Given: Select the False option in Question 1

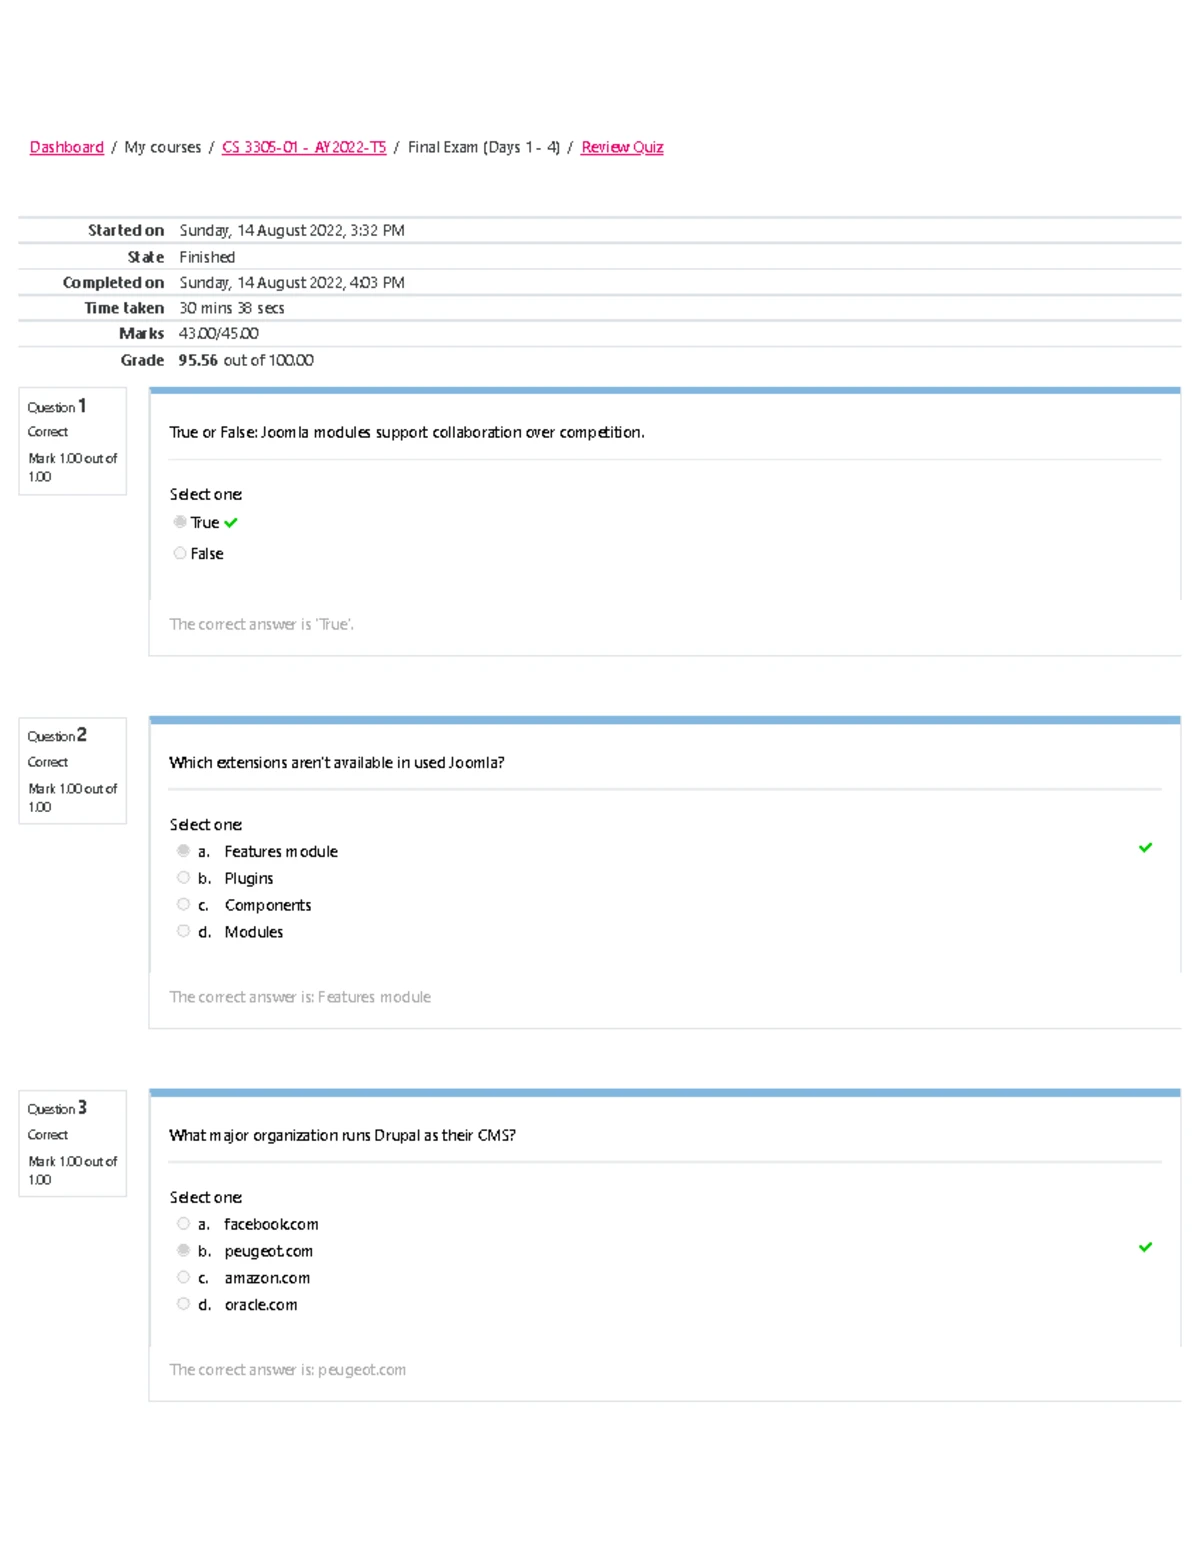Looking at the screenshot, I should [180, 553].
